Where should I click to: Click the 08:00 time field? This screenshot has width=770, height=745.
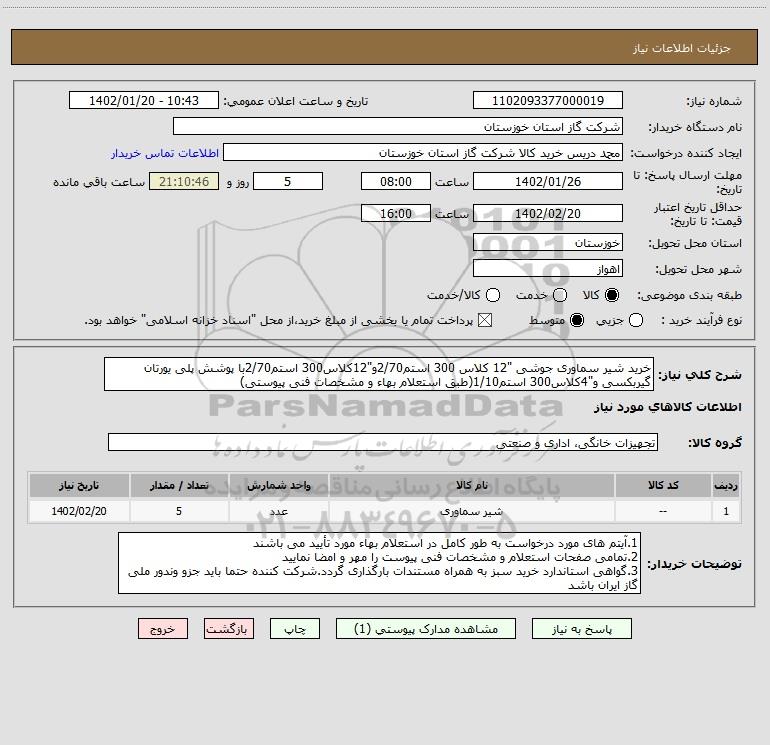click(x=396, y=181)
